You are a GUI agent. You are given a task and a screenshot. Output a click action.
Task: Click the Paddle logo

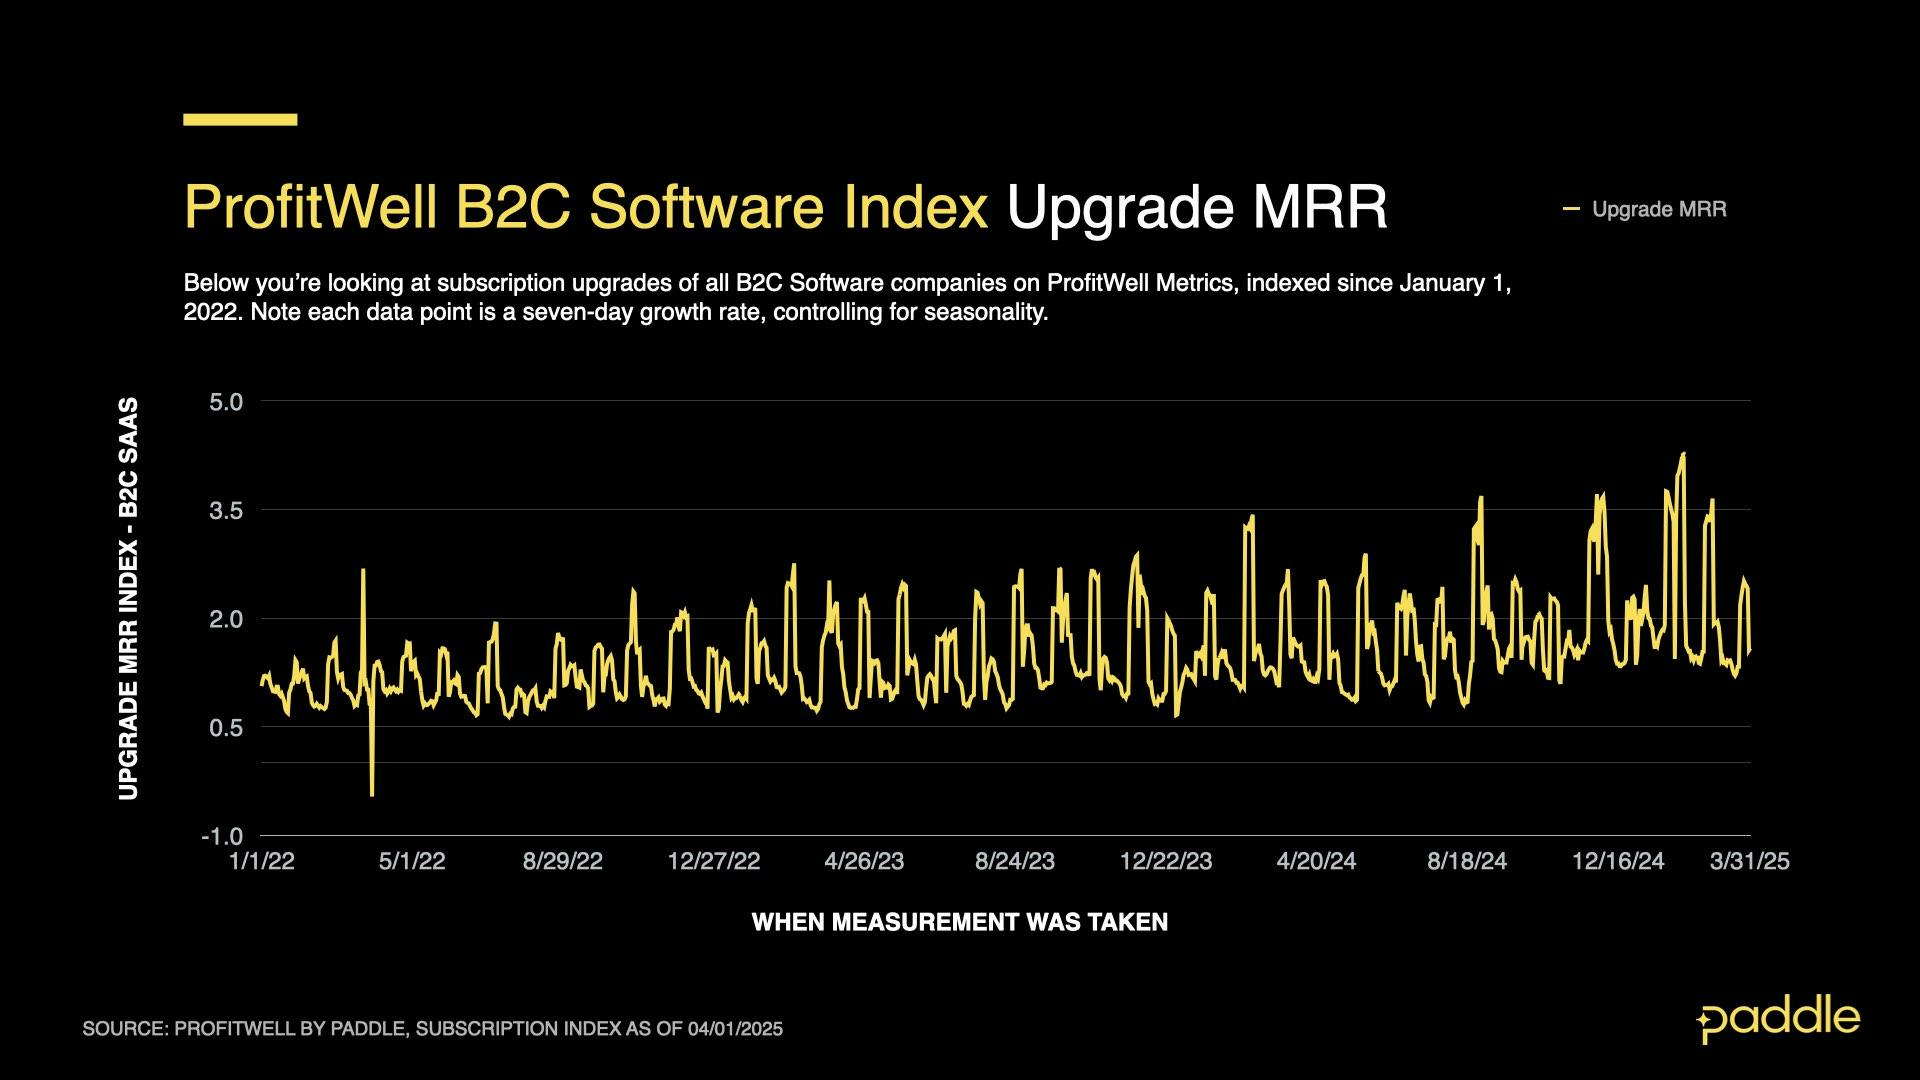click(1778, 1020)
